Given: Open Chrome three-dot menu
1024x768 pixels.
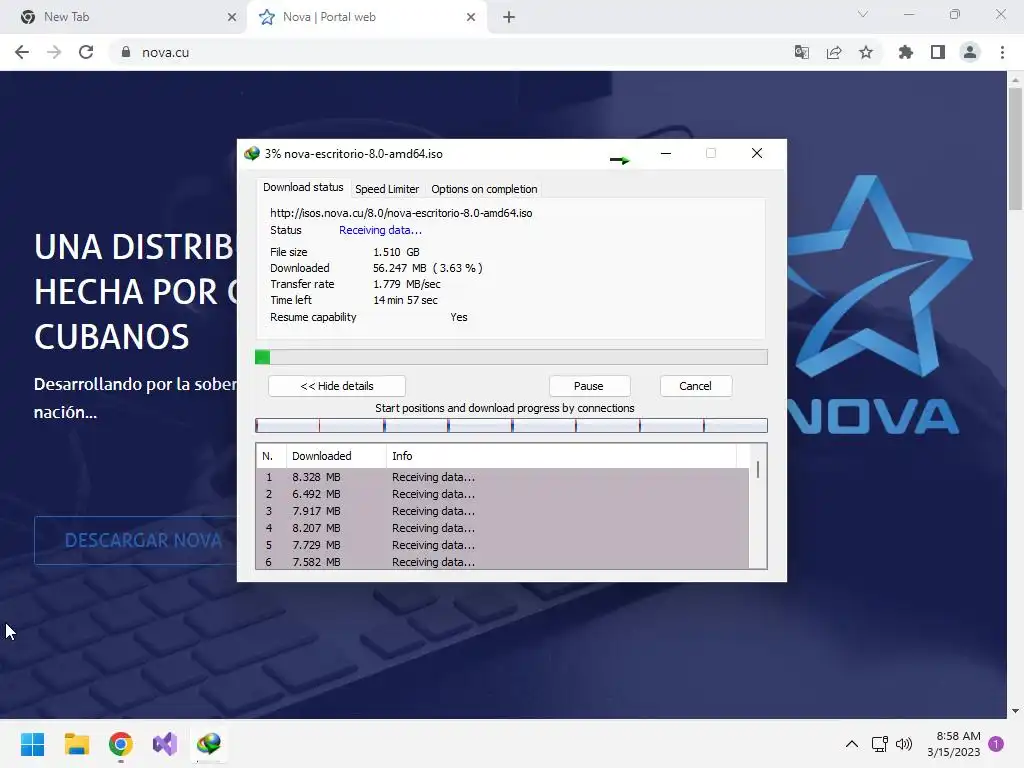Looking at the screenshot, I should [x=1002, y=52].
